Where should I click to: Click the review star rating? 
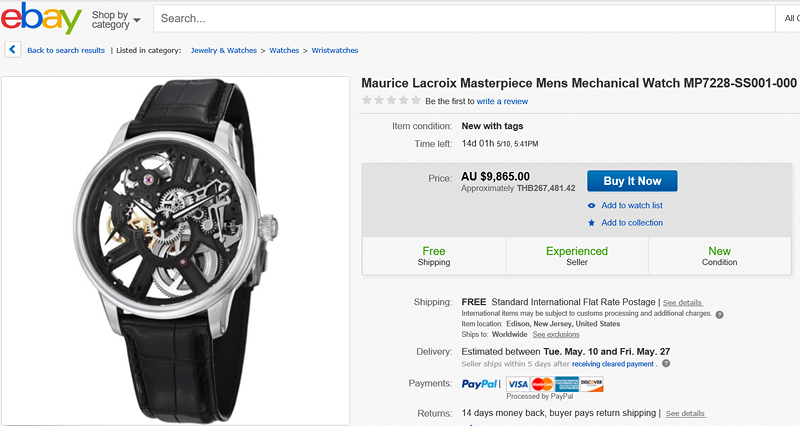(391, 101)
